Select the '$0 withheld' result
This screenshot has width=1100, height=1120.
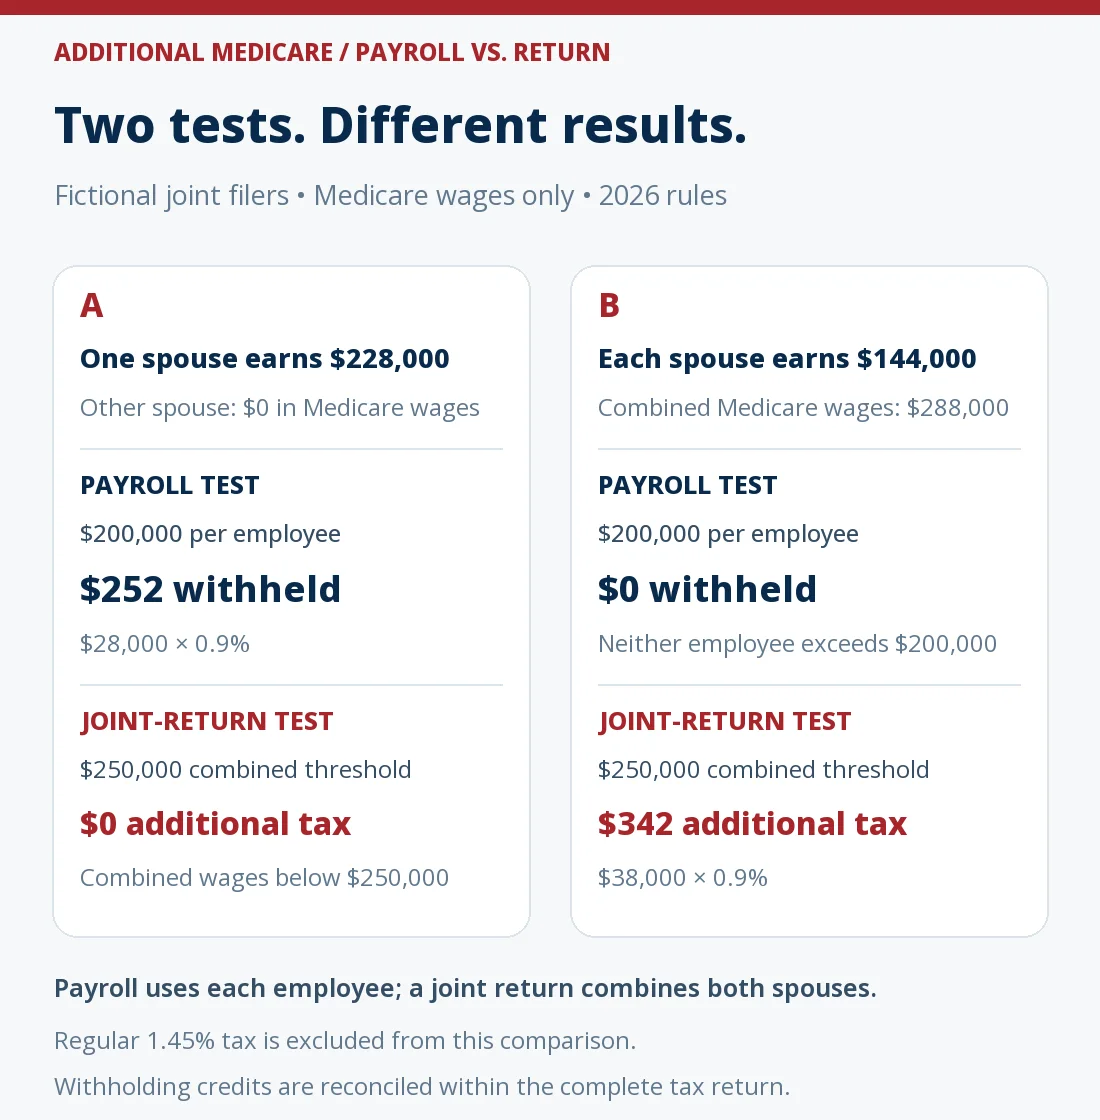tap(707, 589)
